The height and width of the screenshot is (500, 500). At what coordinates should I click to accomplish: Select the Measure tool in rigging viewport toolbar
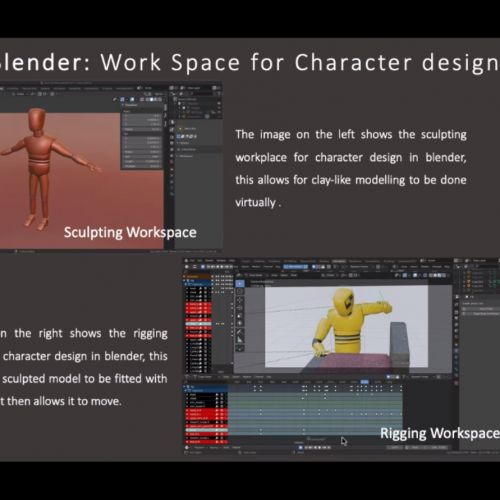[240, 340]
